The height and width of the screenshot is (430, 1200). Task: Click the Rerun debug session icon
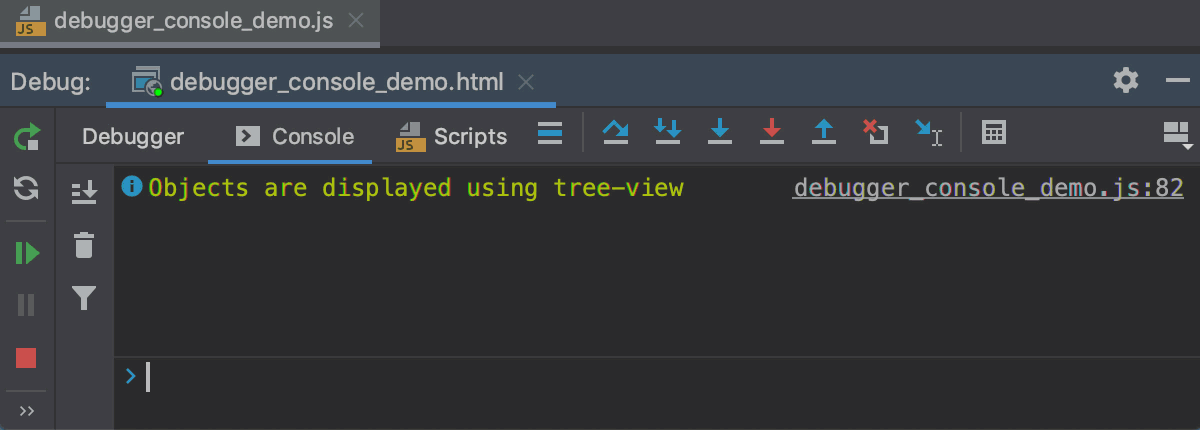coord(27,137)
